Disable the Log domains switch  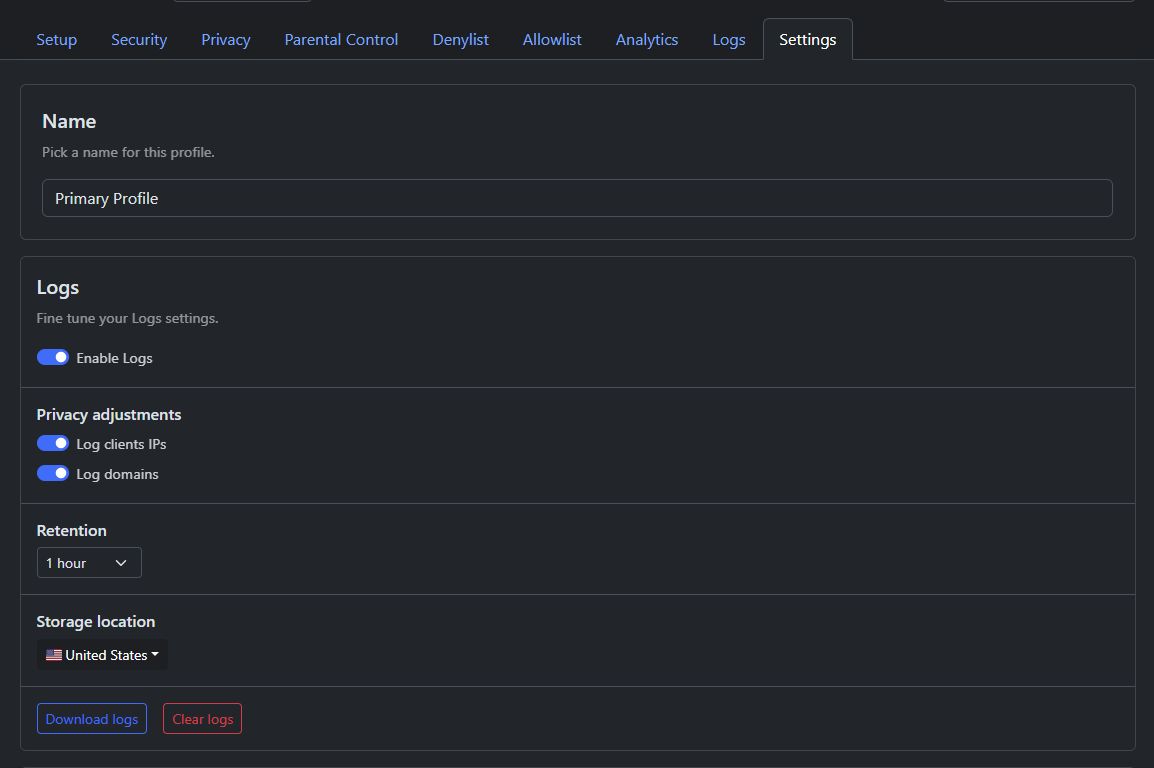[x=53, y=474]
